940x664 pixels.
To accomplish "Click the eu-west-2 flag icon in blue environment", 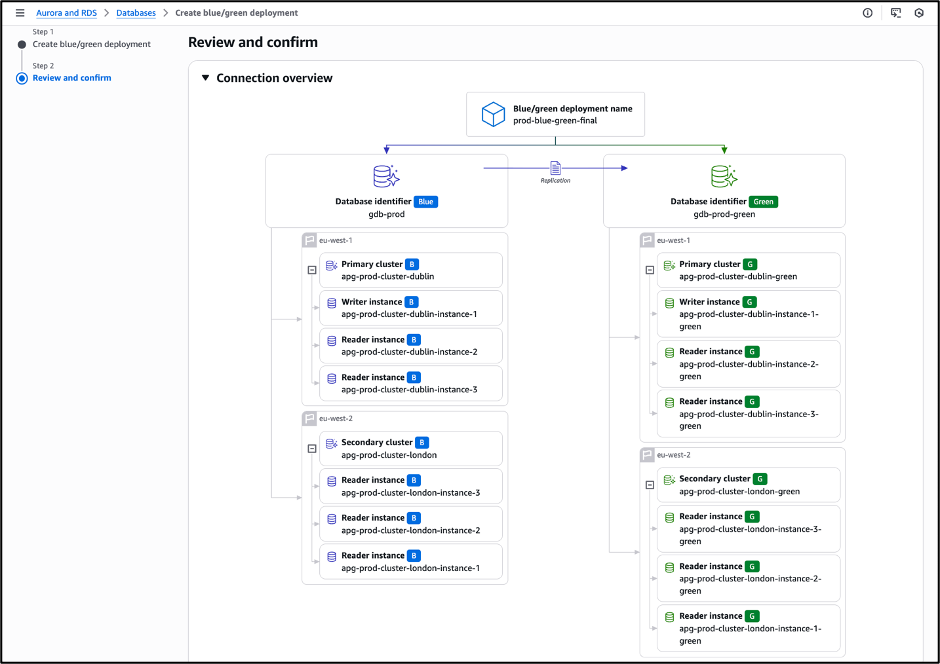I will tap(308, 418).
